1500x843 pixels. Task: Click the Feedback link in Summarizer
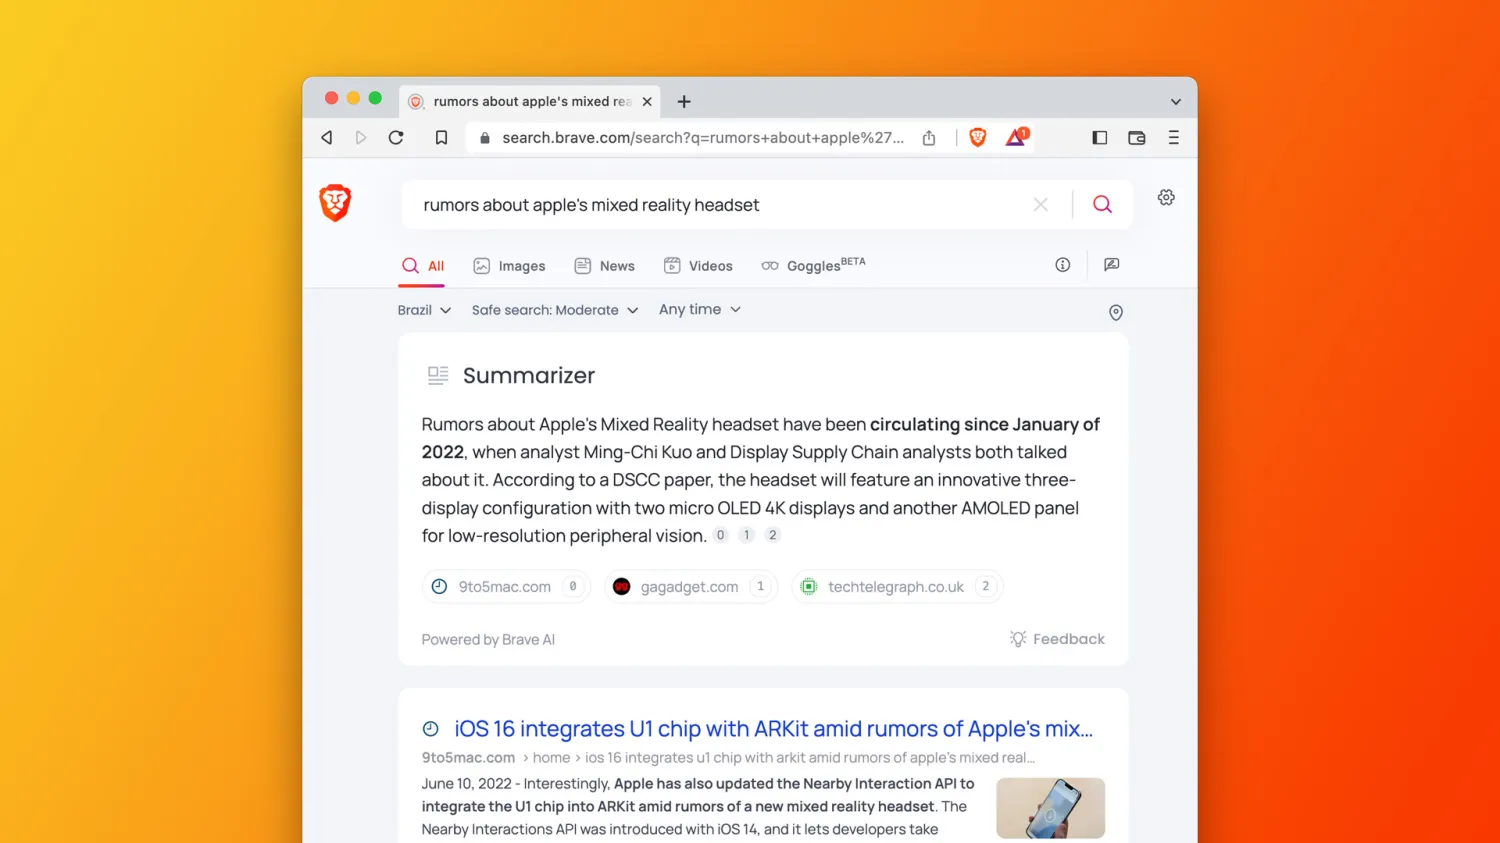point(1057,639)
